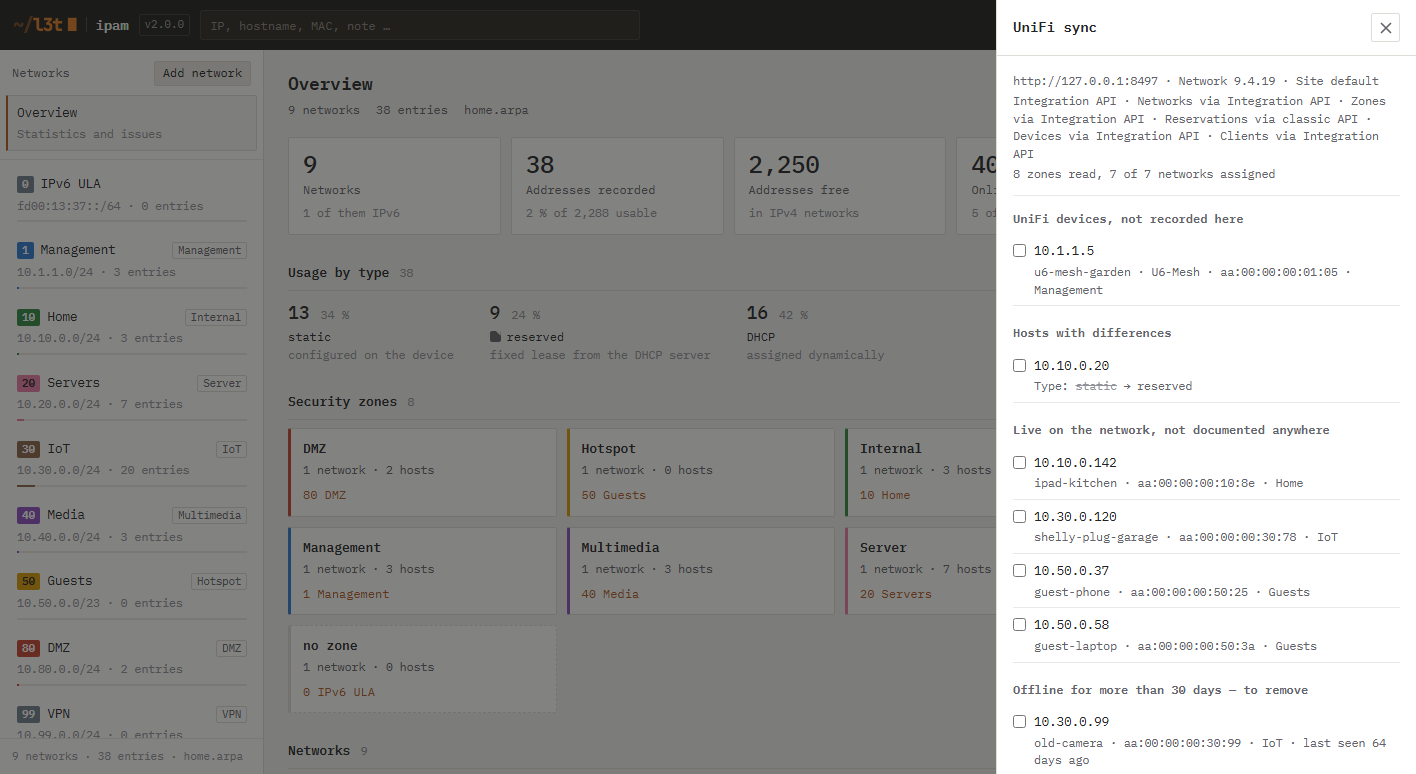
Task: Mark the 10.50.0.37 guest-phone checkbox
Action: click(x=1019, y=570)
